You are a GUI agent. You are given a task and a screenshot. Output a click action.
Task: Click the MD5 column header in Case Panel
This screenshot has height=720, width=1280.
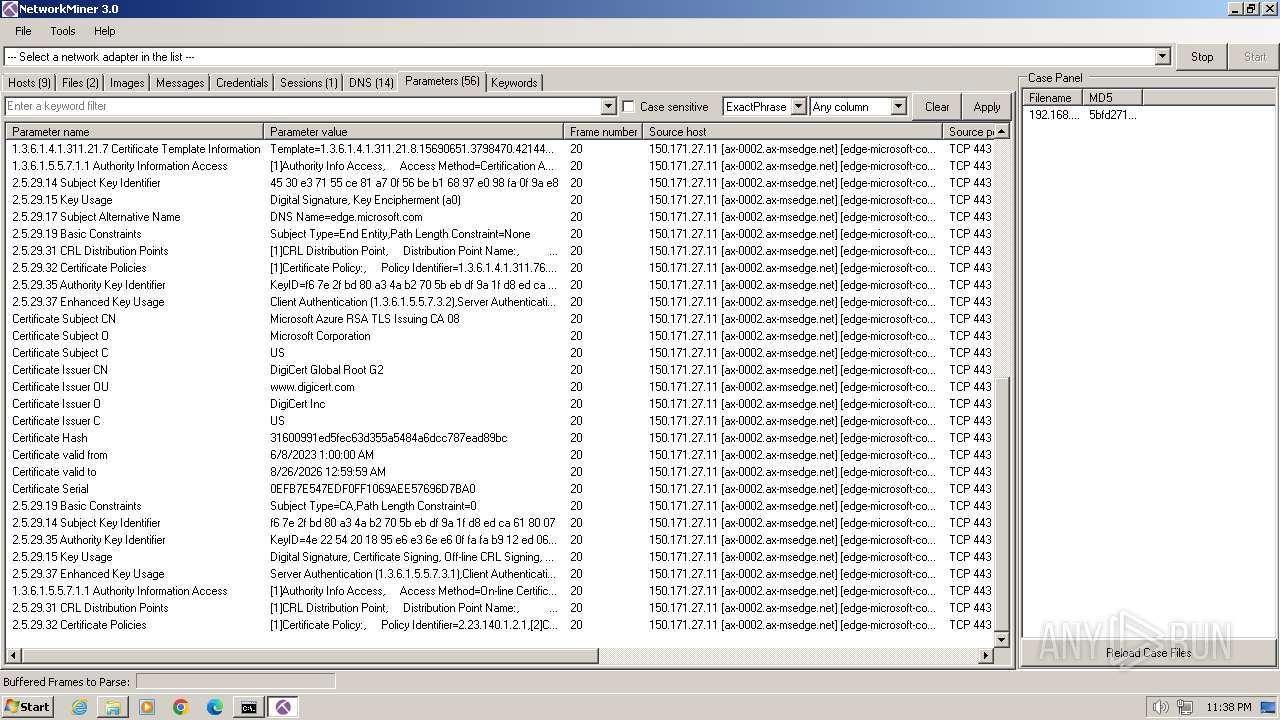point(1112,97)
